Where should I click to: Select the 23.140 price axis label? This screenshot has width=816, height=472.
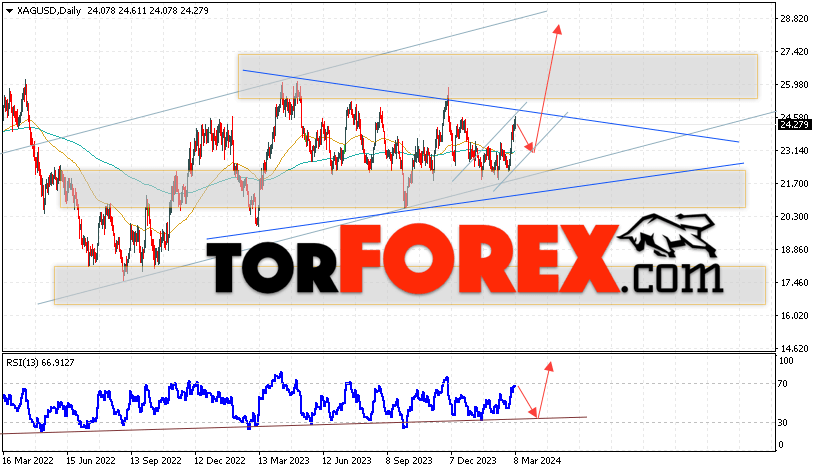[795, 151]
